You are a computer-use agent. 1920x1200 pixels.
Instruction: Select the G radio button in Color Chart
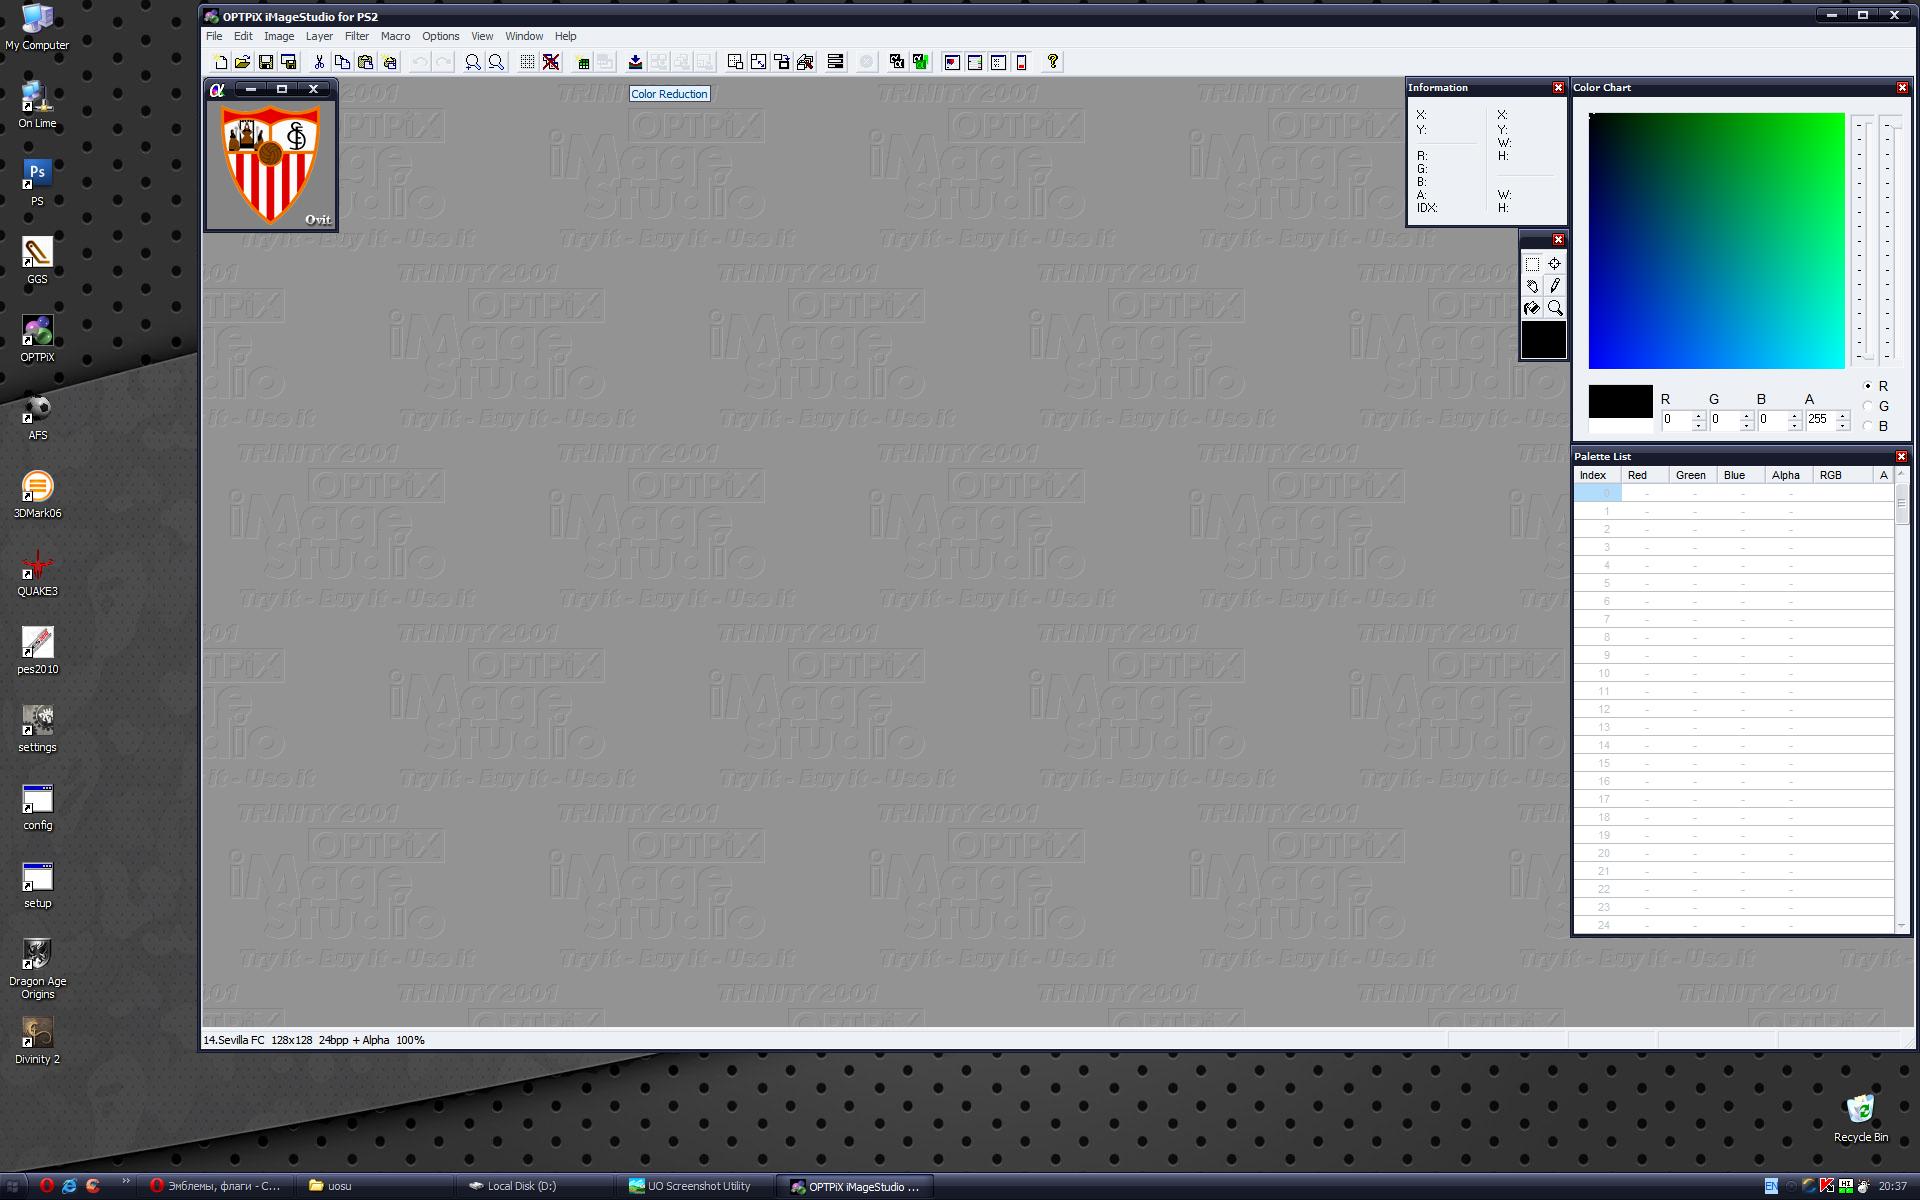[x=1867, y=406]
